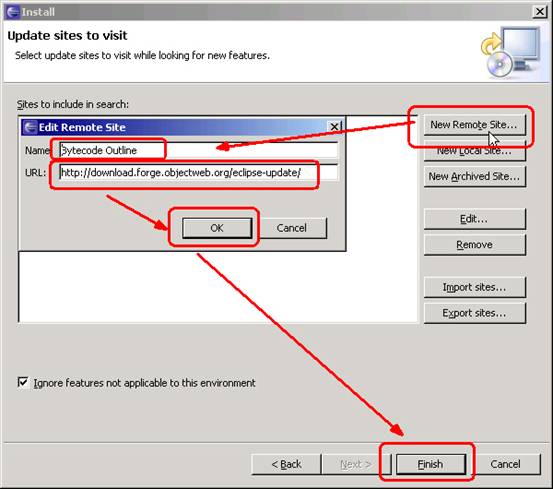Confirm with OK in Edit Remote Site

point(217,228)
